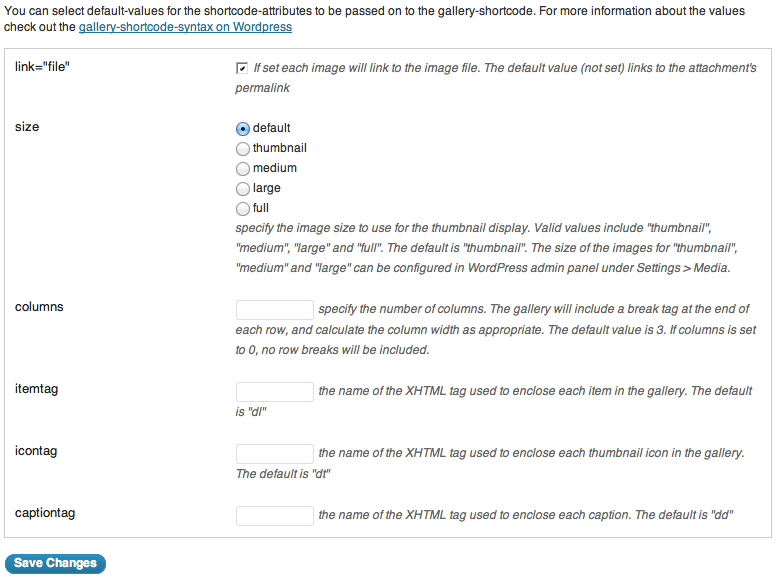Click the itemtag setting label
This screenshot has height=577, width=778.
pyautogui.click(x=36, y=388)
